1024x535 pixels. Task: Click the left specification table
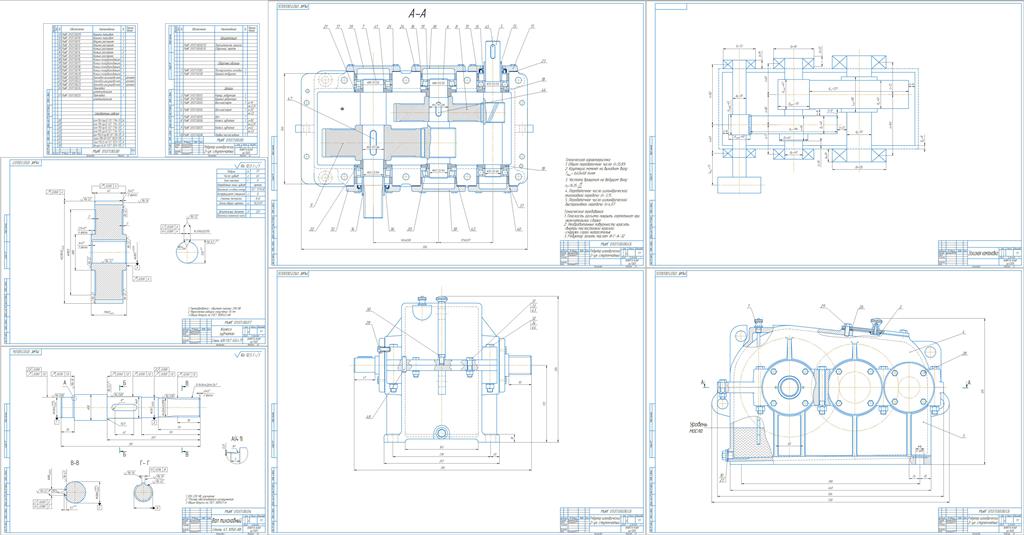[90, 90]
